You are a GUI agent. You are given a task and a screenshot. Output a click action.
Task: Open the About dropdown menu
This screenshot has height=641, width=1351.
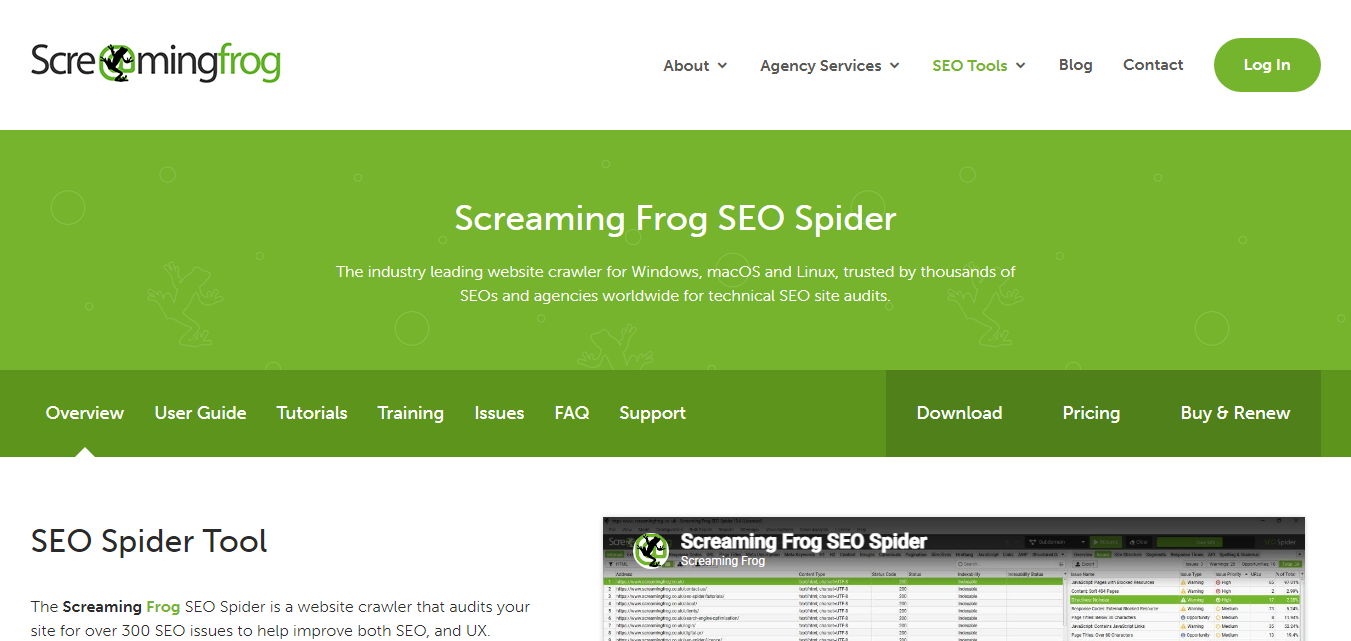click(695, 66)
